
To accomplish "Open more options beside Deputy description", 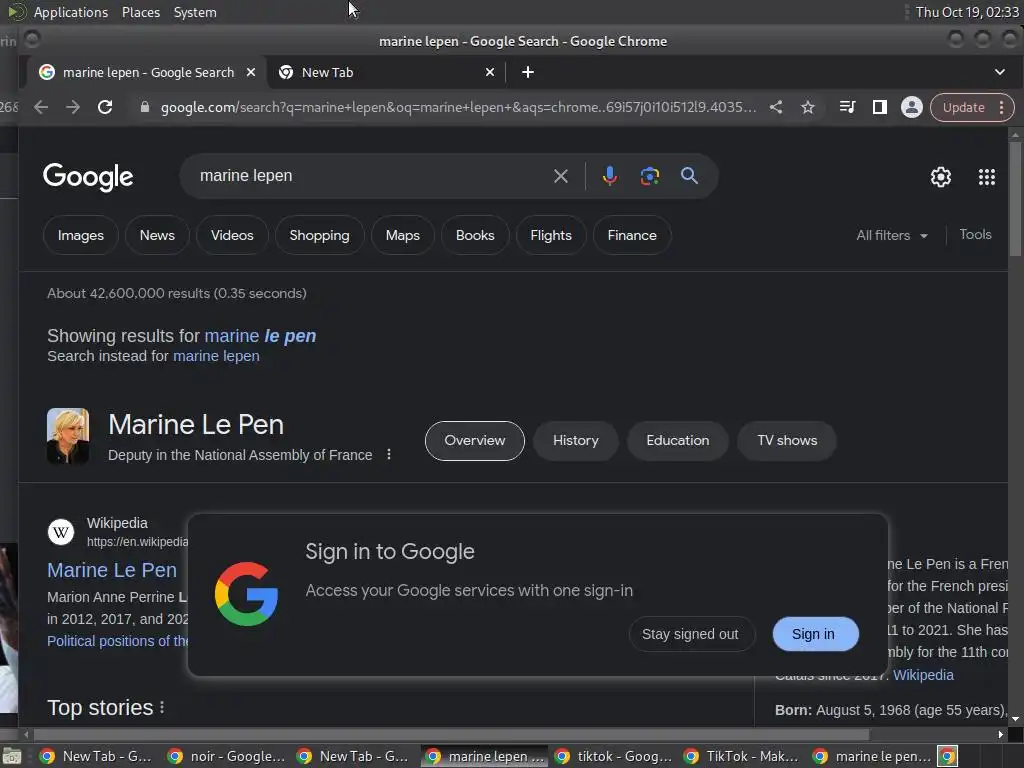I will pos(389,455).
